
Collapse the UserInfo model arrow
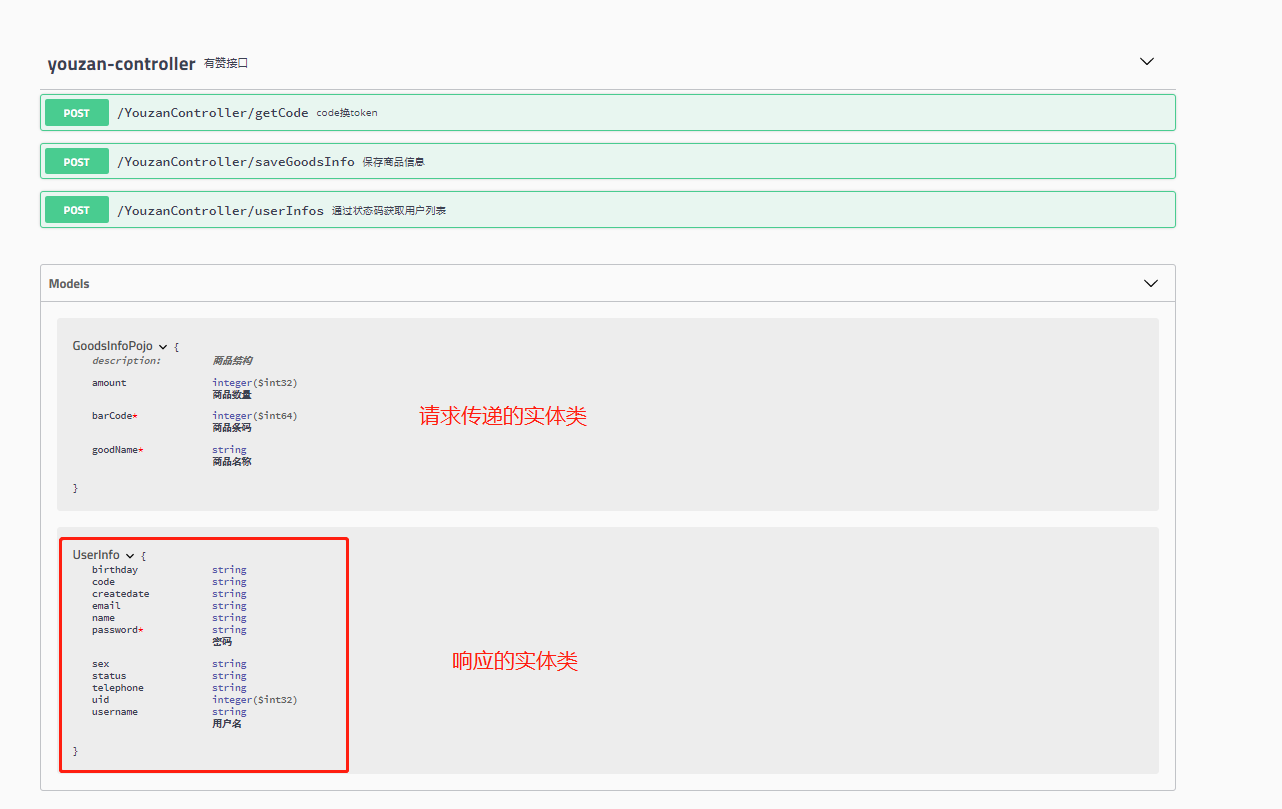tap(130, 556)
